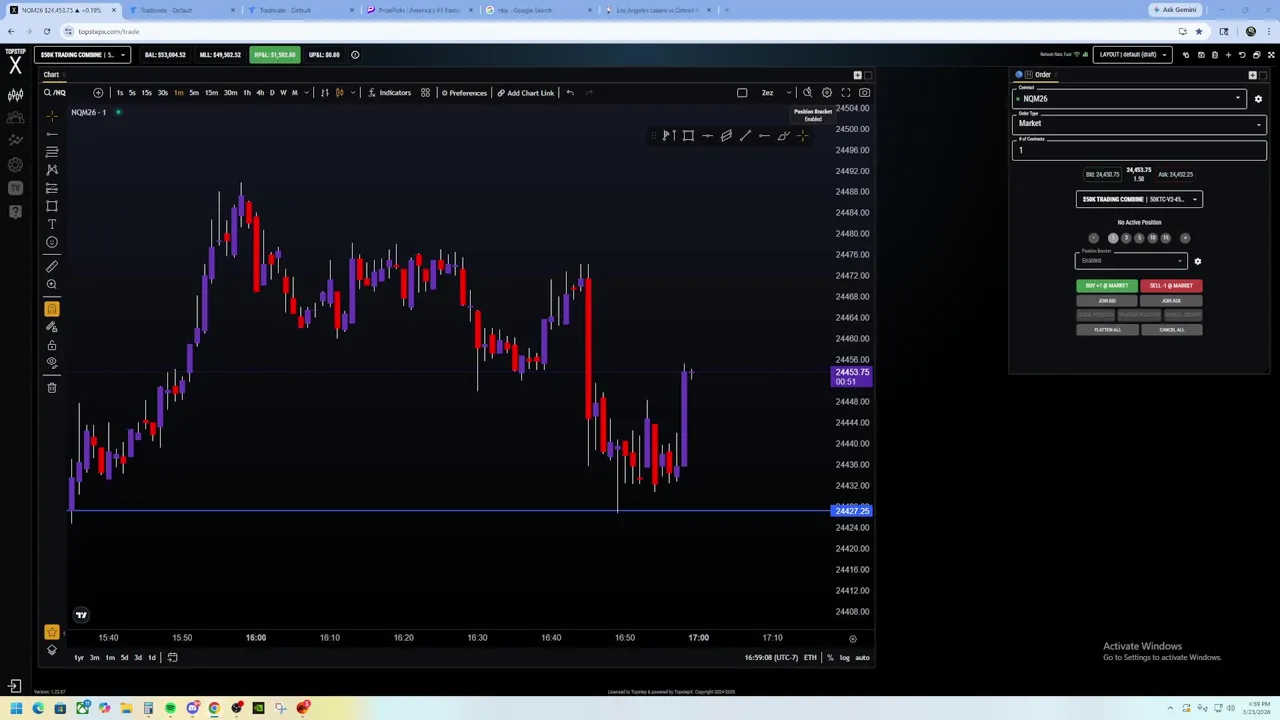Expand the timeframe intervals chevron
This screenshot has width=1280, height=720.
click(306, 93)
